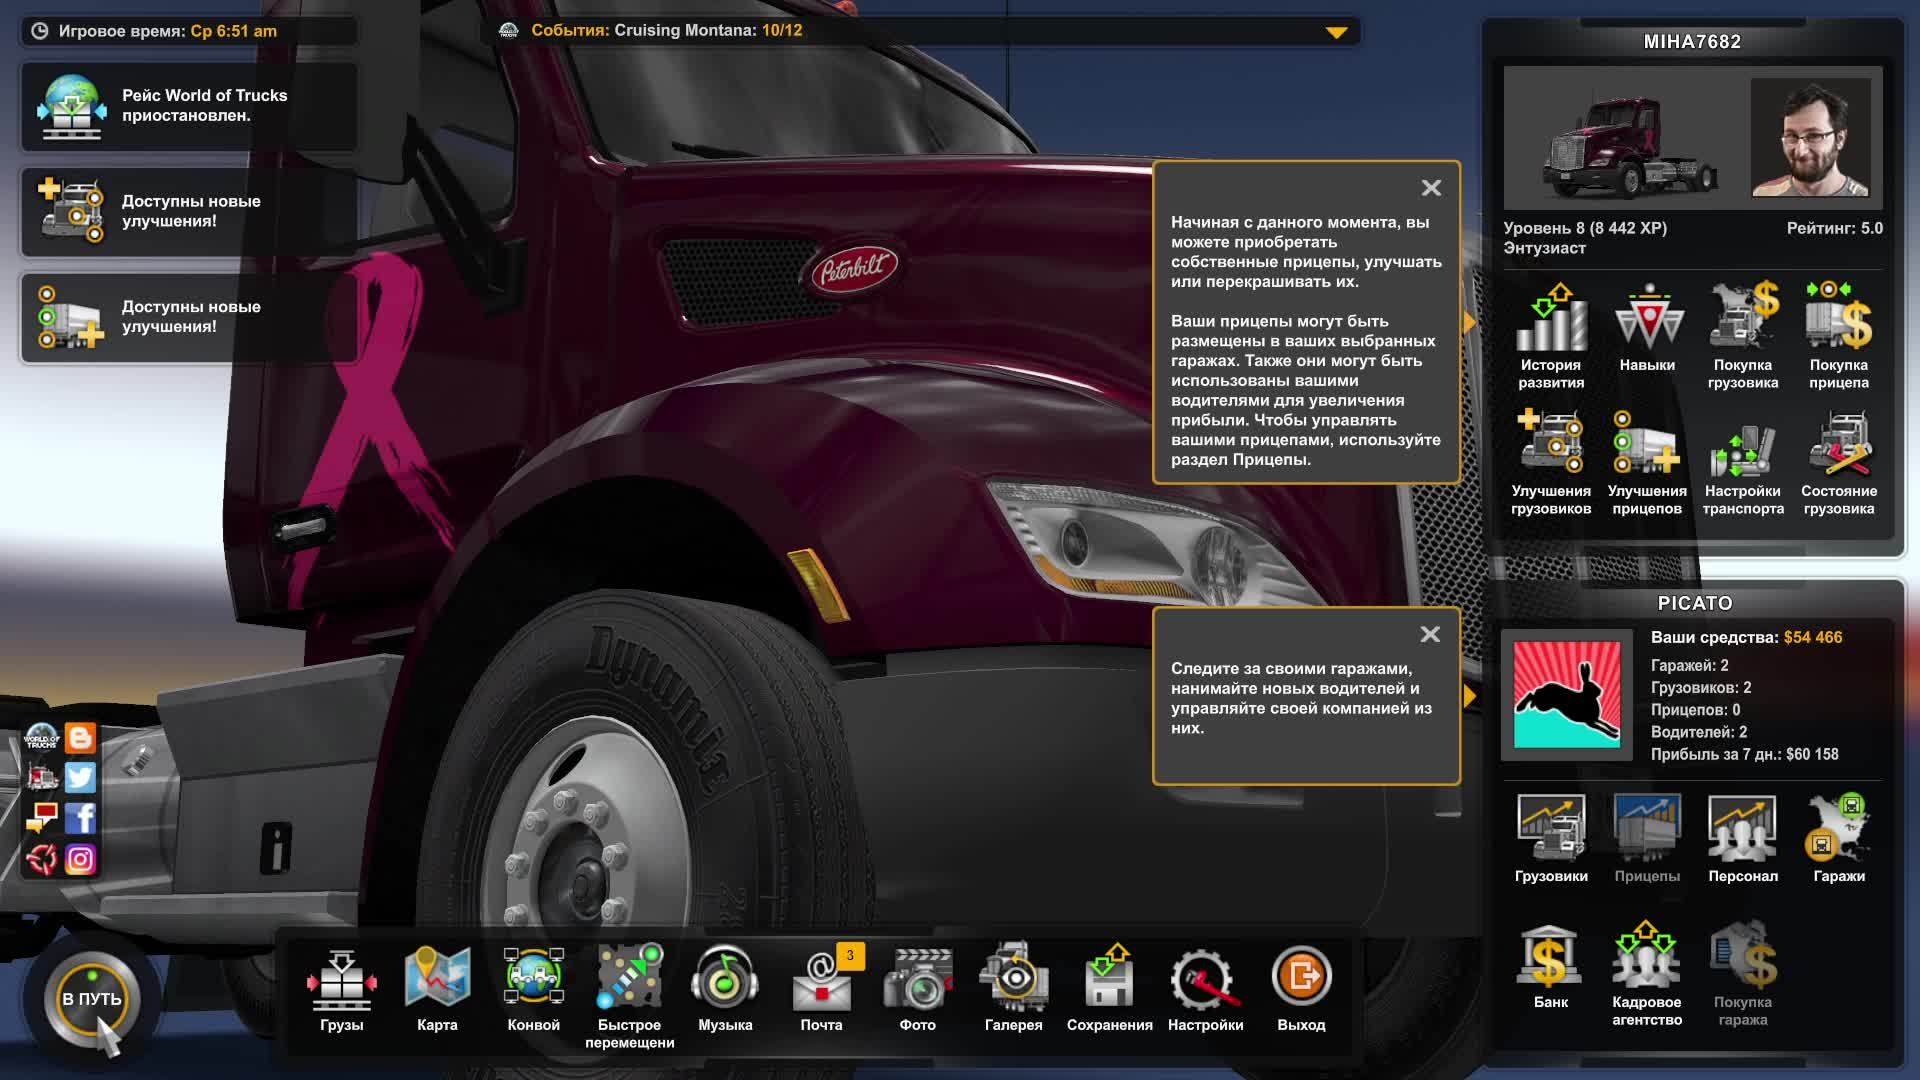The image size is (1920, 1080).
Task: Open Почта mail with 3 messages
Action: coord(821,980)
